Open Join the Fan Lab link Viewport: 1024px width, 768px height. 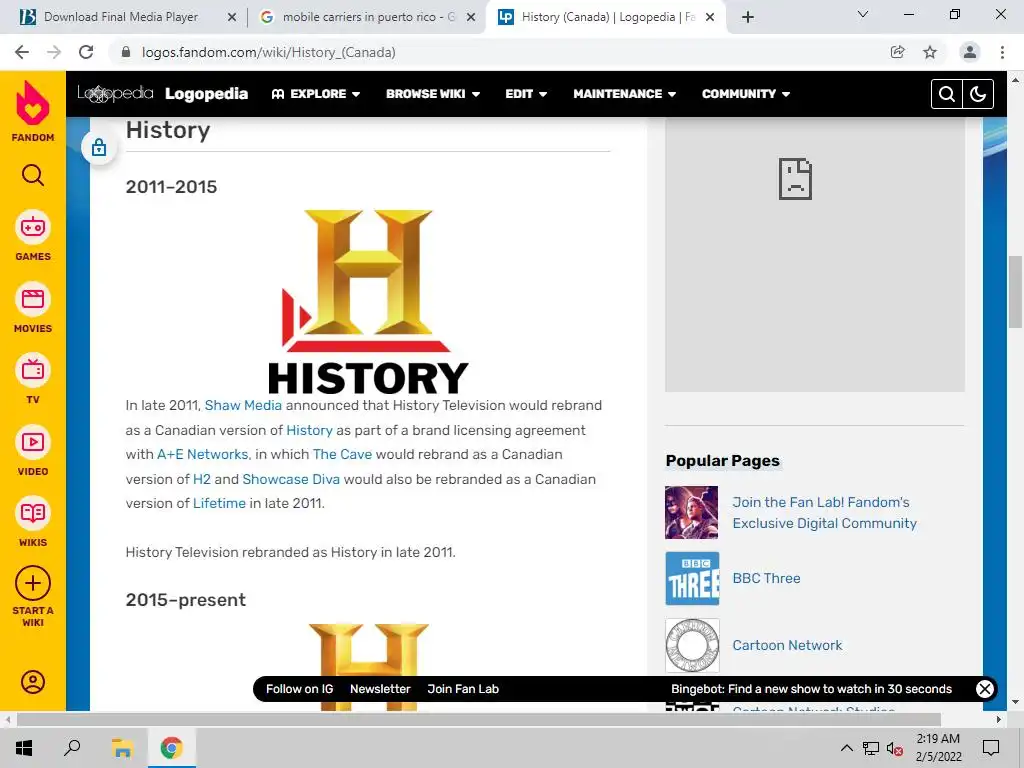tap(824, 513)
